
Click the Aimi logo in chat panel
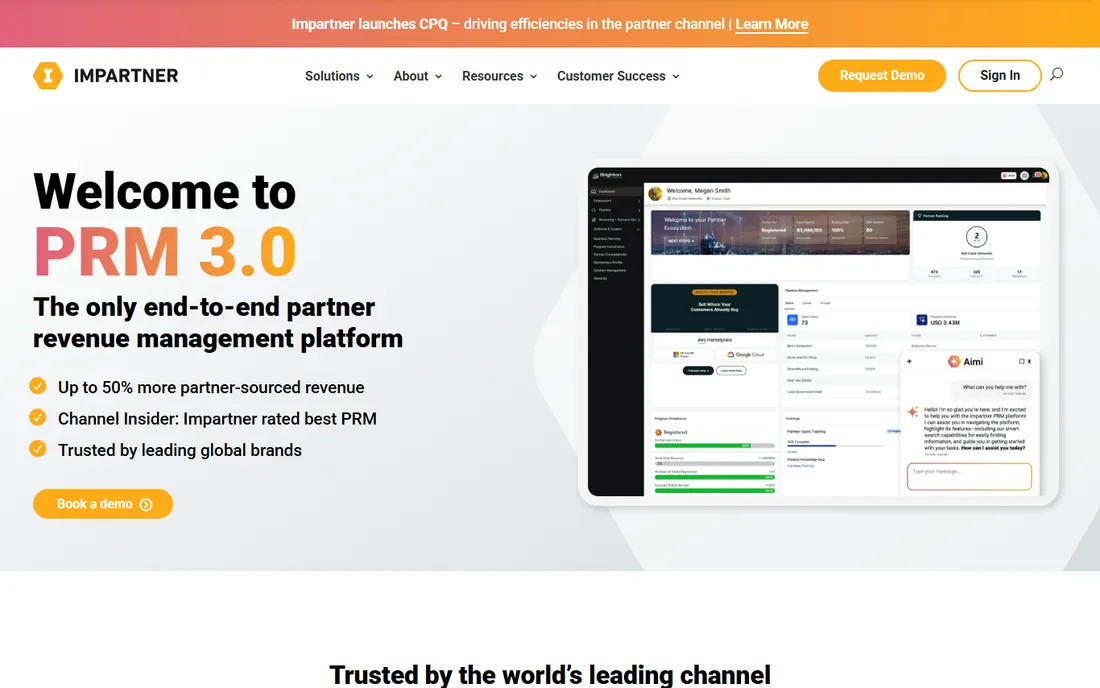(x=954, y=361)
